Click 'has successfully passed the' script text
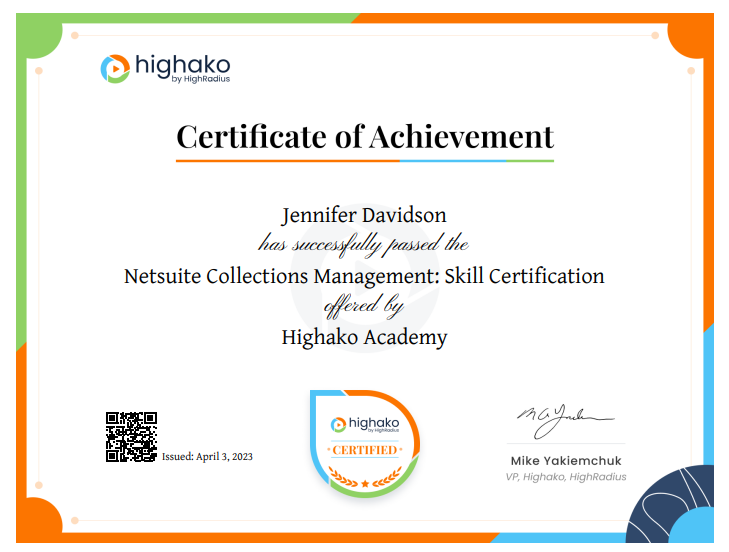Image resolution: width=729 pixels, height=552 pixels. pos(364,245)
